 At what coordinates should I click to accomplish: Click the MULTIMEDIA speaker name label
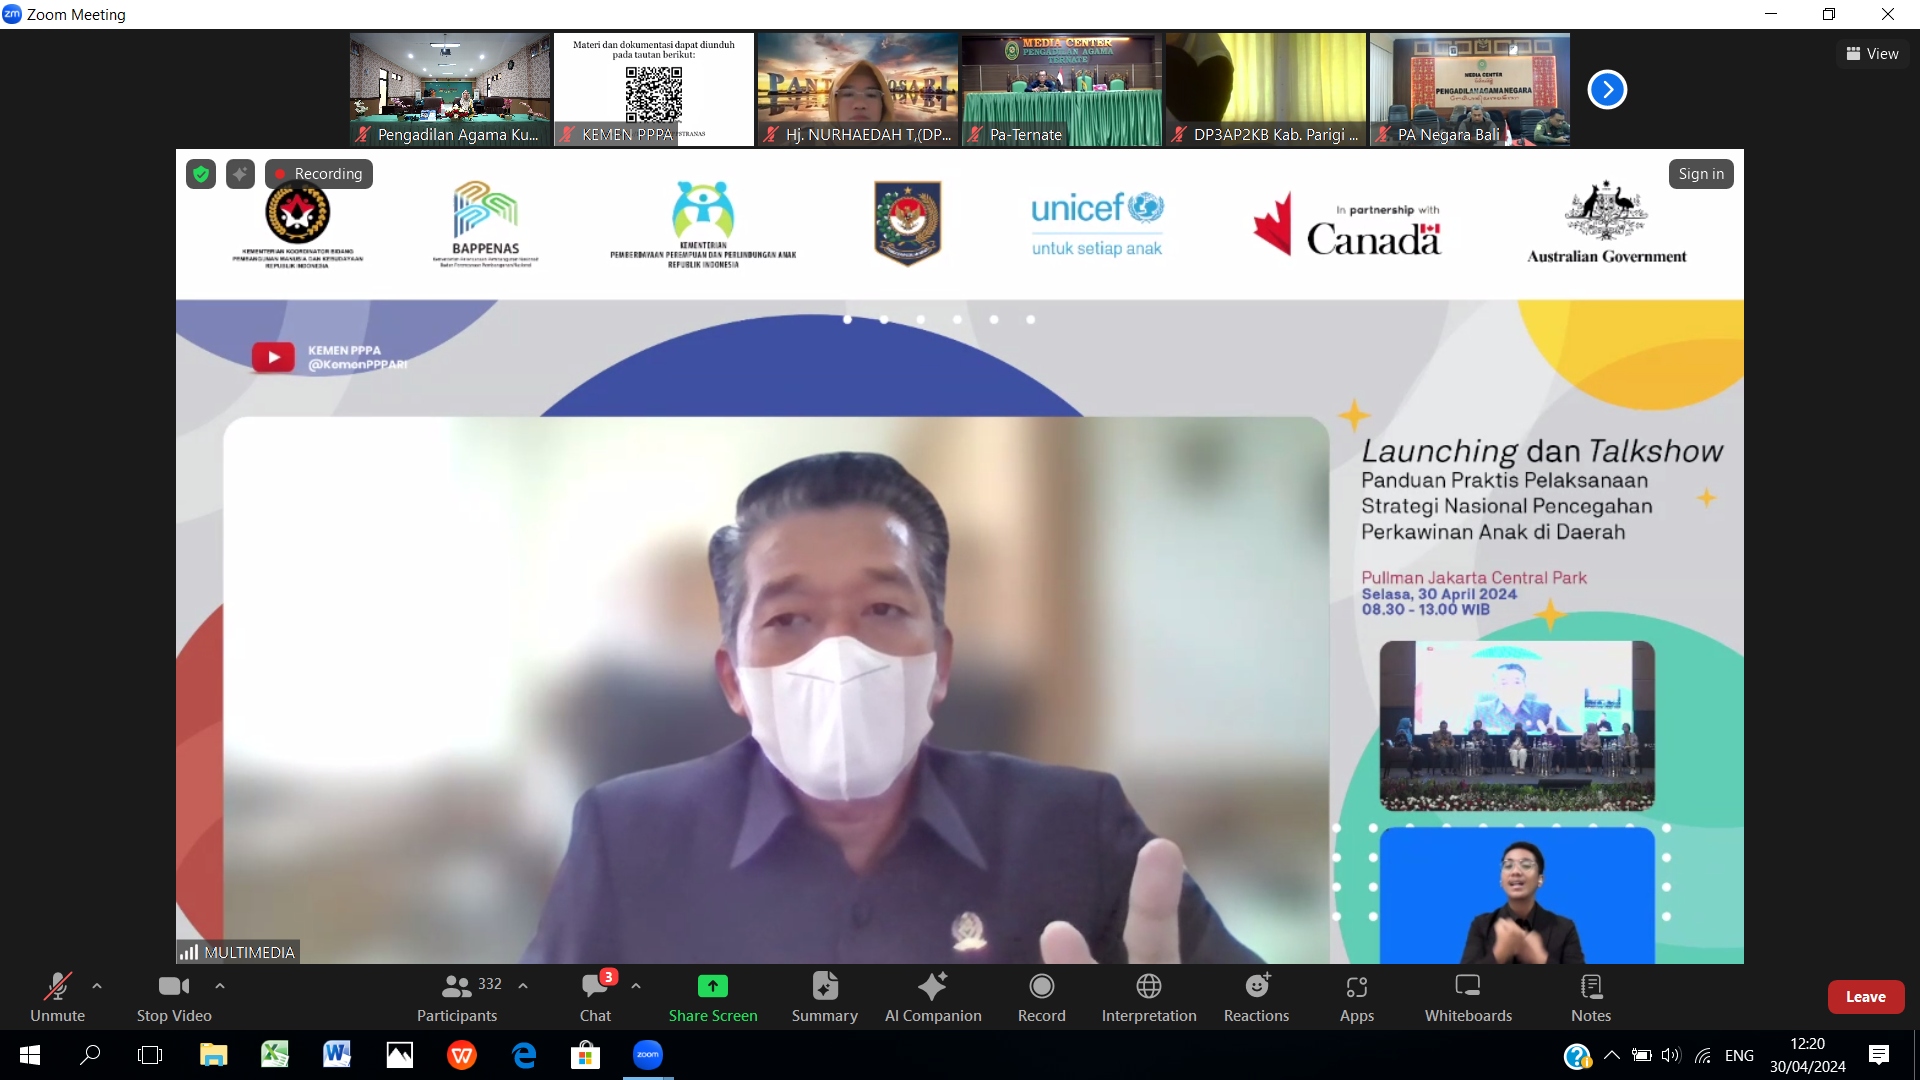pos(238,952)
